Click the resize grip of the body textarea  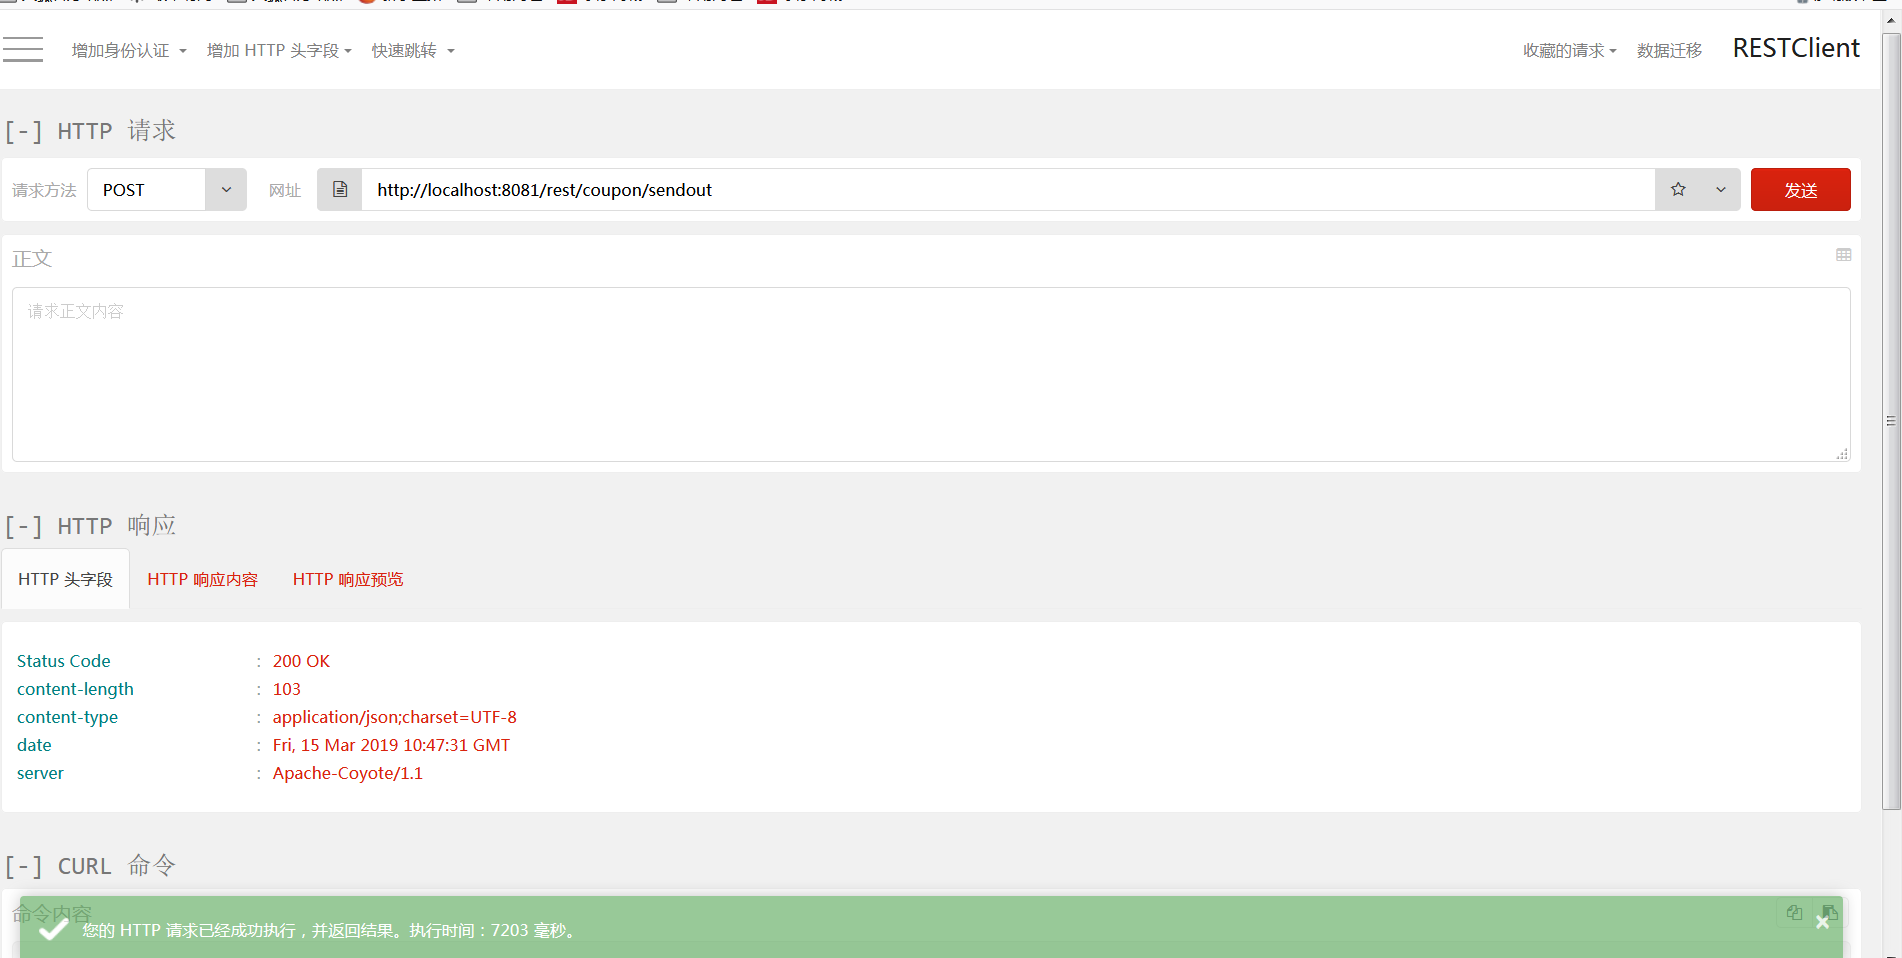click(x=1842, y=454)
